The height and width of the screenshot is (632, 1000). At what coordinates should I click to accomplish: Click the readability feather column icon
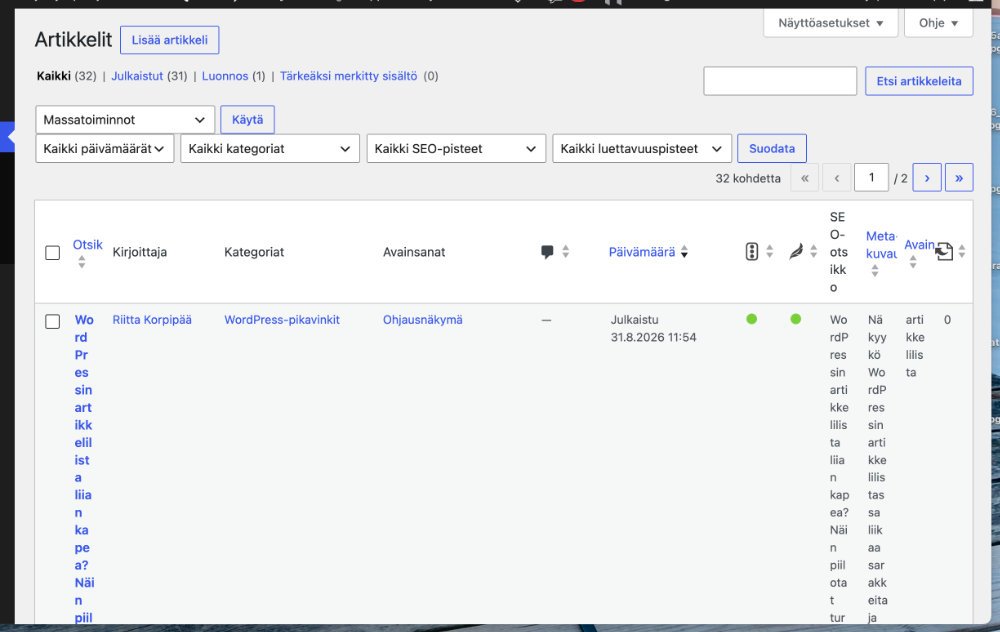click(x=796, y=251)
